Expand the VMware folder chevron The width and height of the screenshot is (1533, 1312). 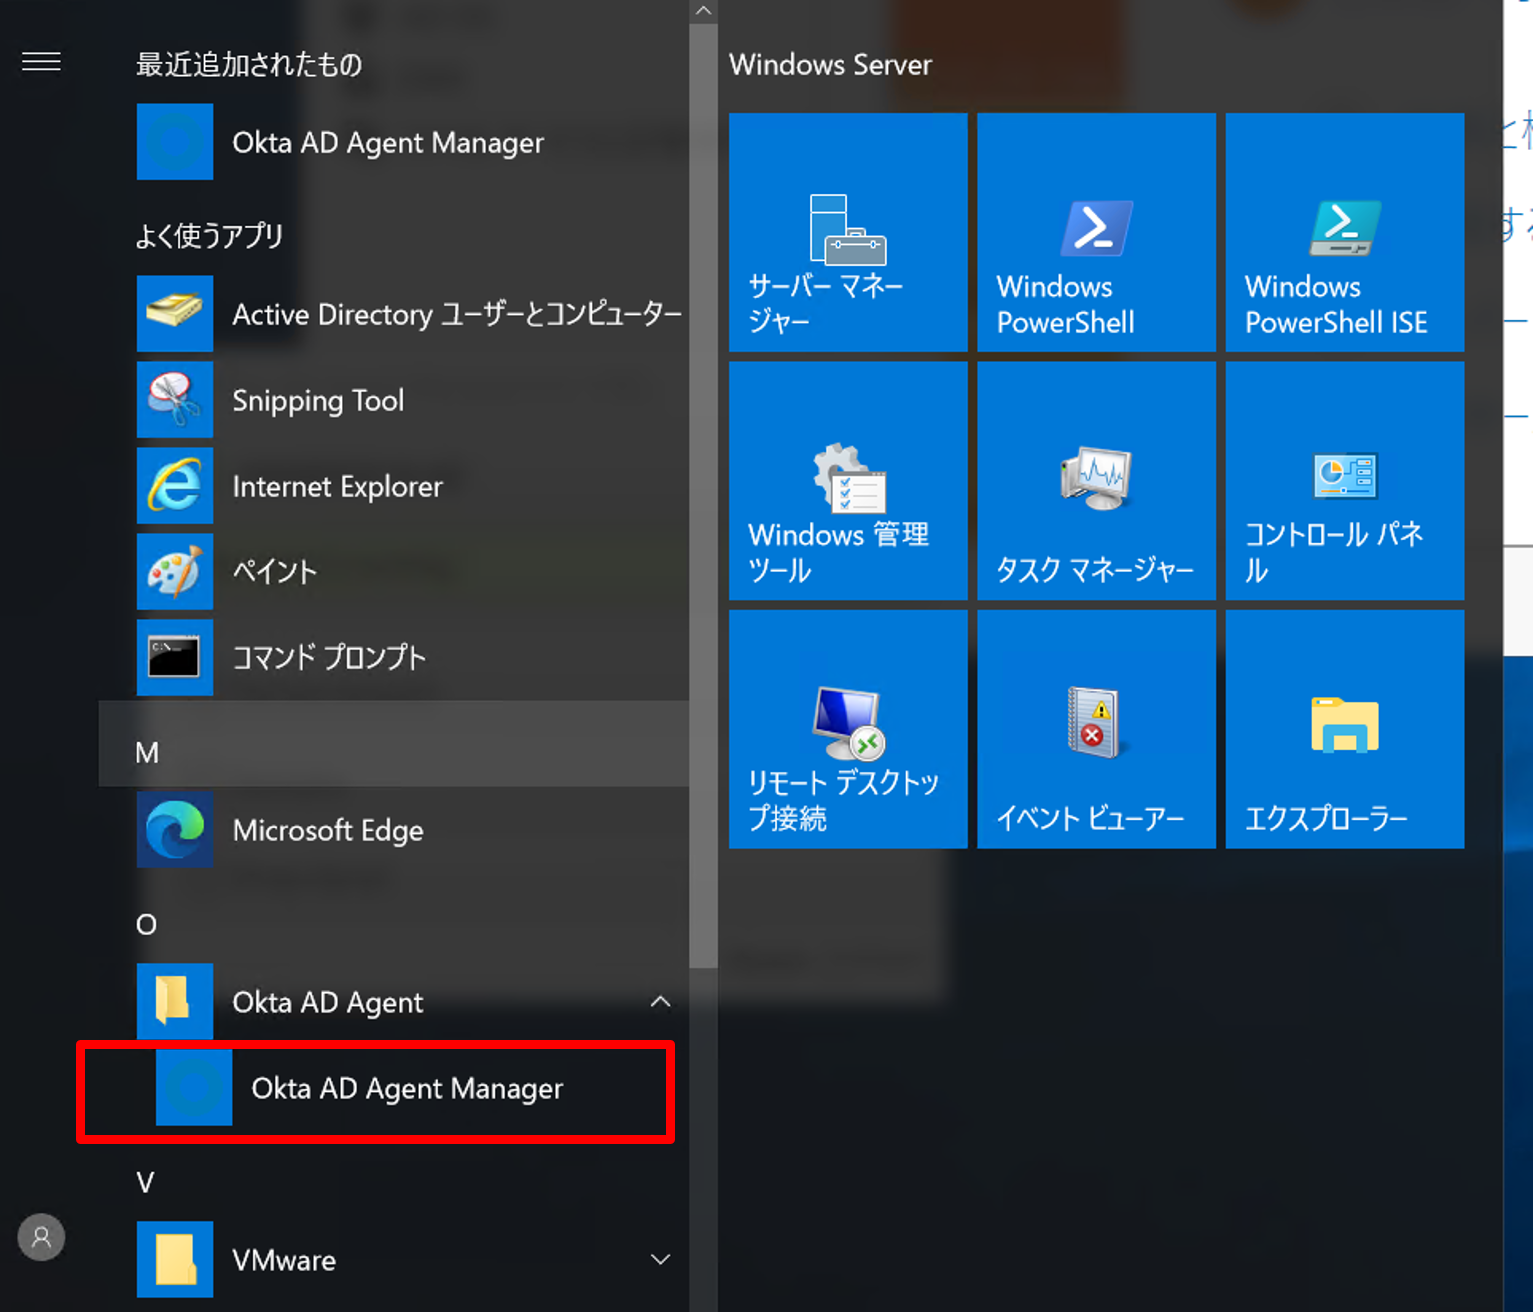(660, 1260)
